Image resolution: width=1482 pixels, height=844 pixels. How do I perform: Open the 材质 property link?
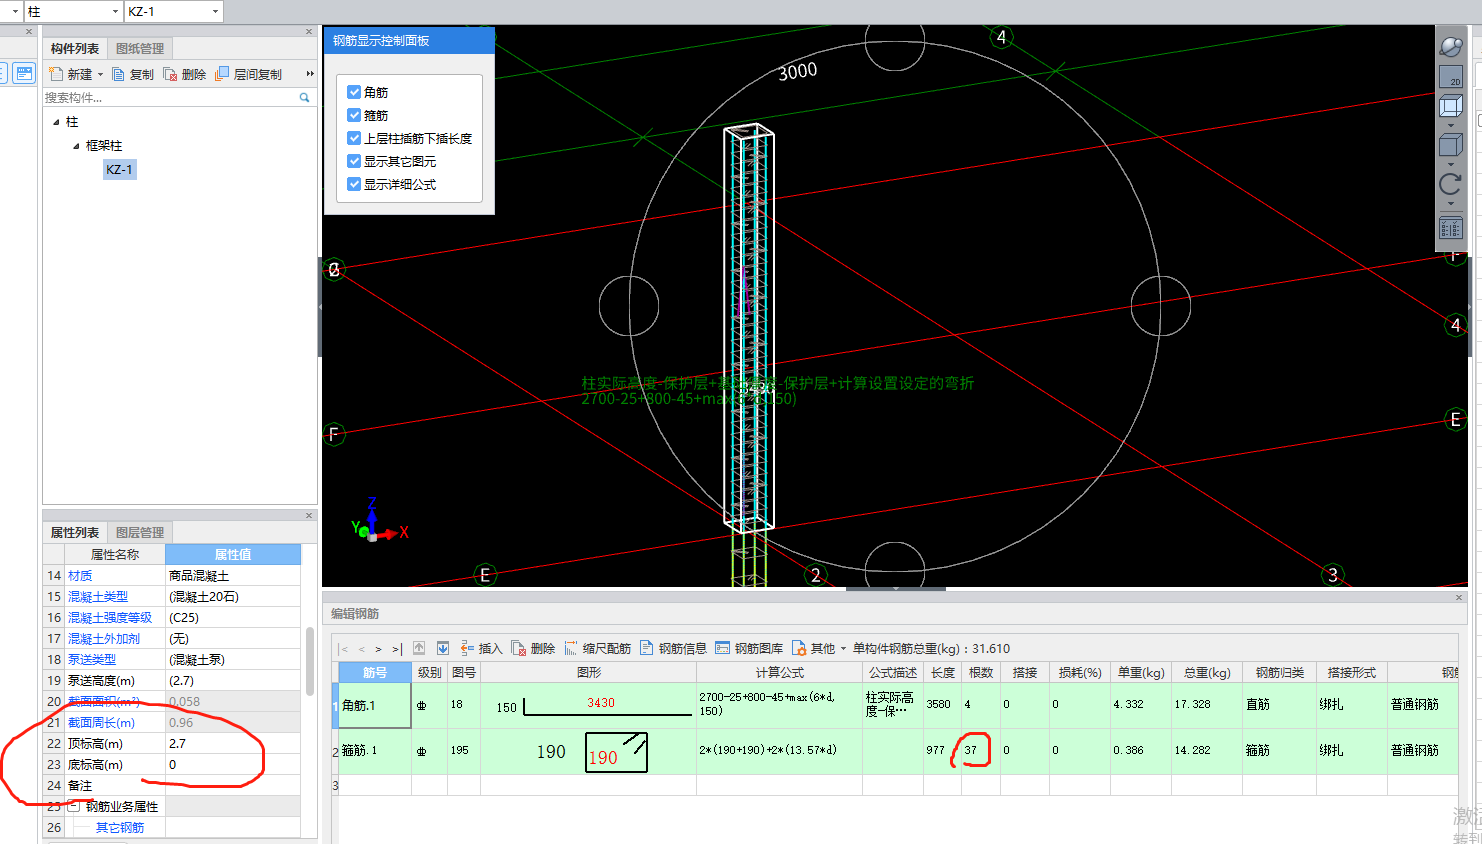(x=80, y=576)
